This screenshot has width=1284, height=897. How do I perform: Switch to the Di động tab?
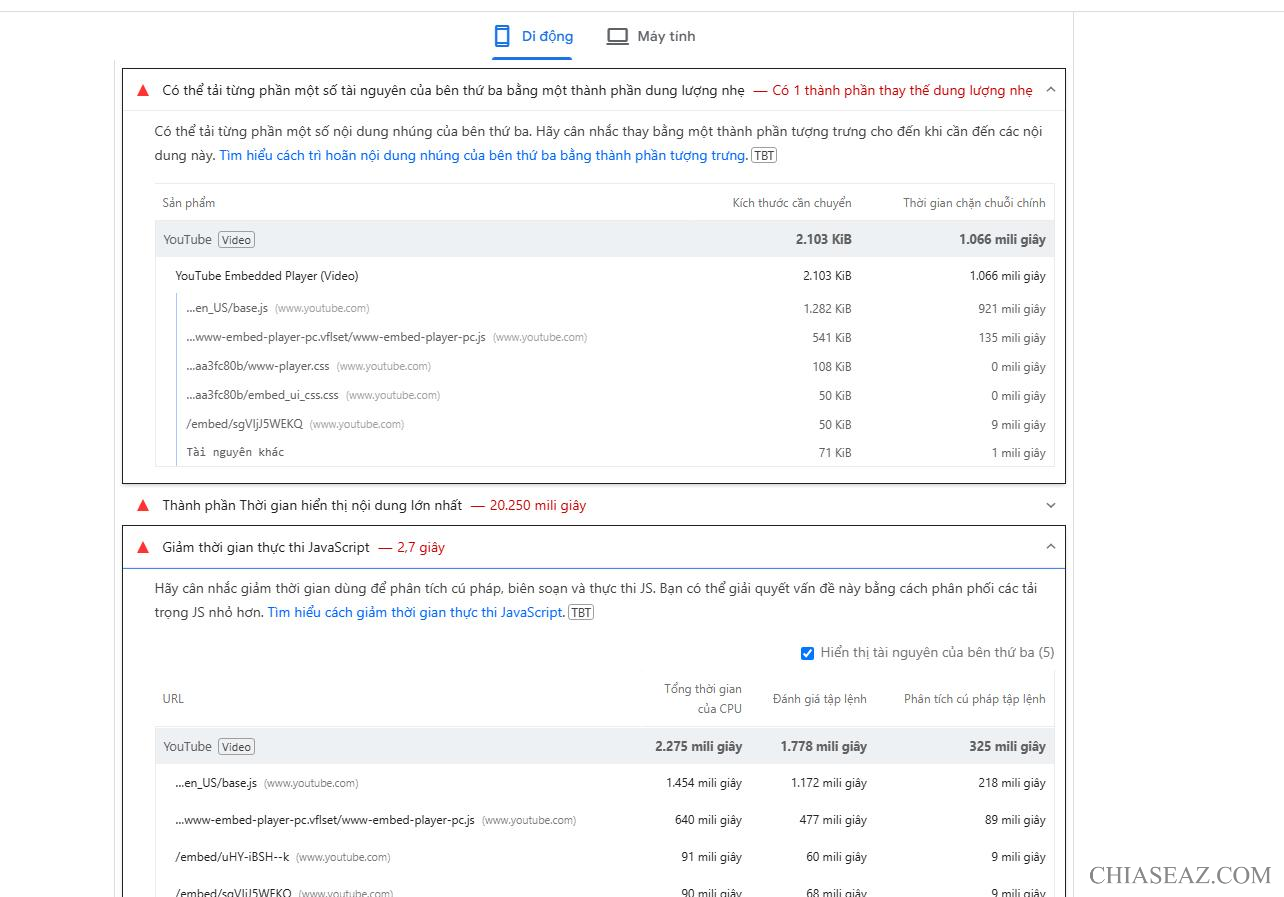[533, 37]
